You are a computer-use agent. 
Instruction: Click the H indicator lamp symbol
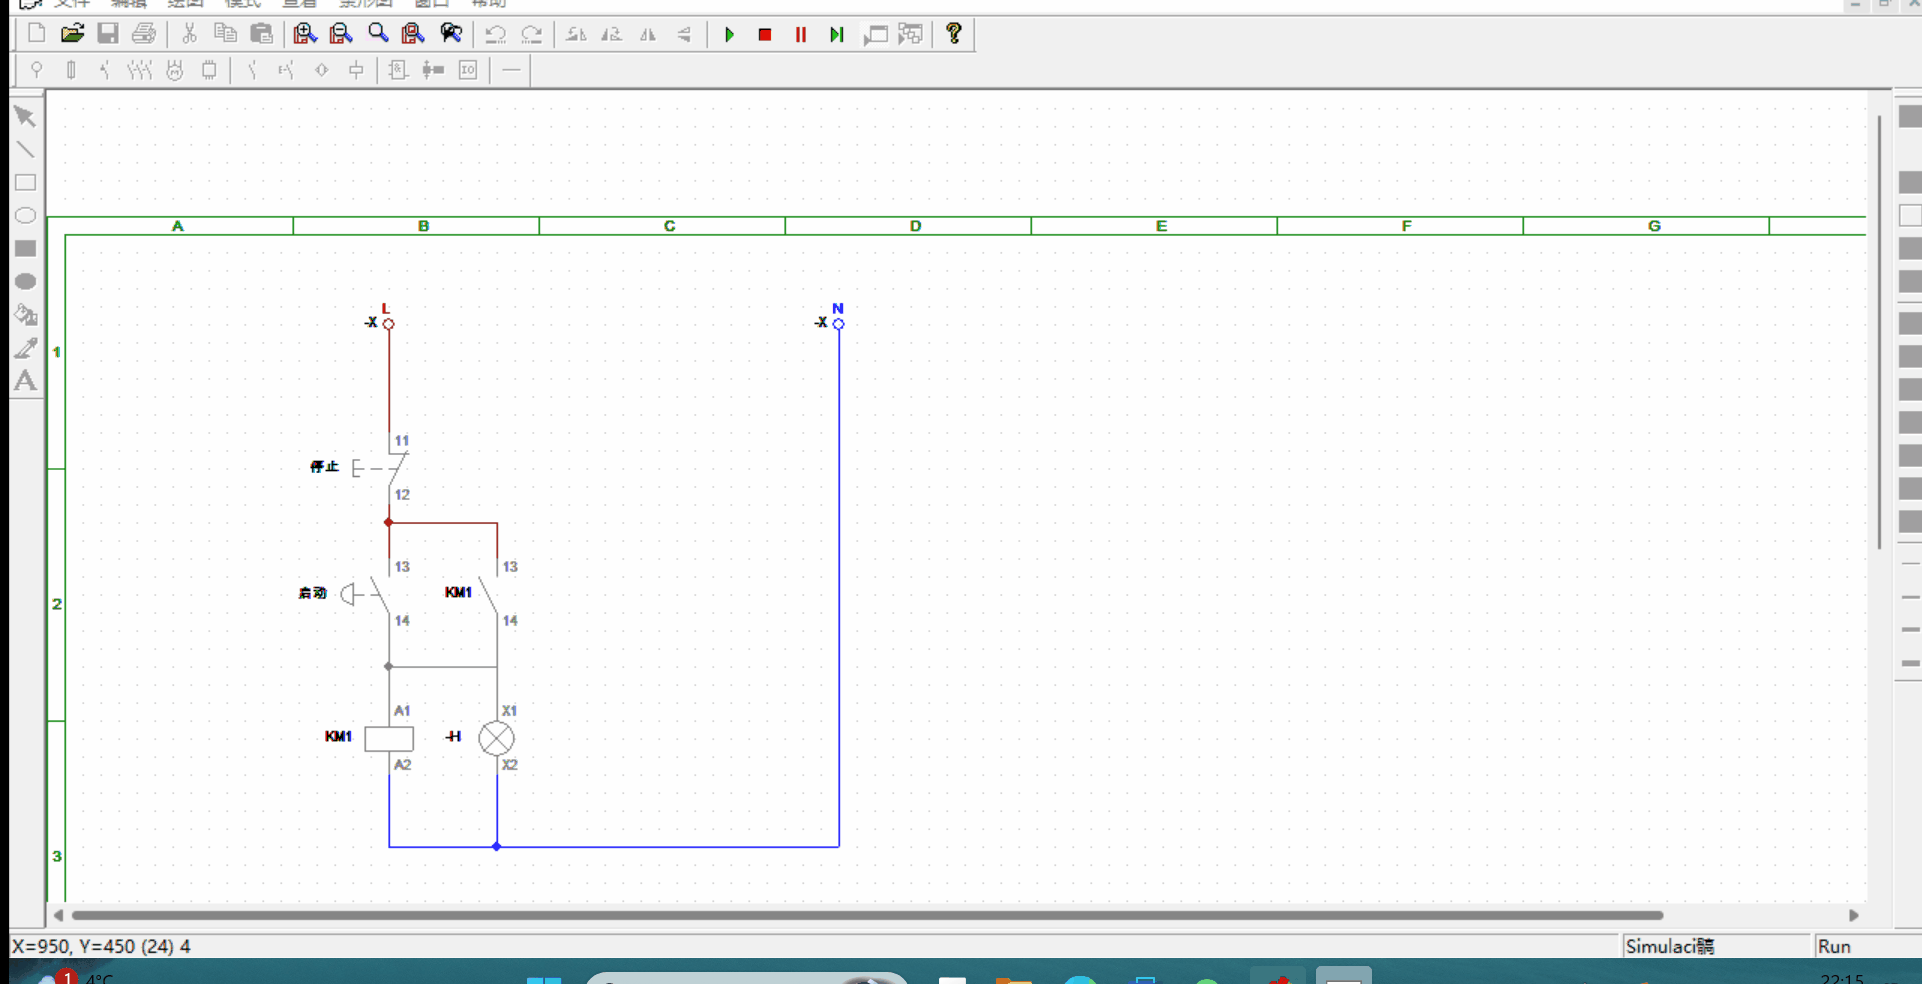pyautogui.click(x=496, y=738)
